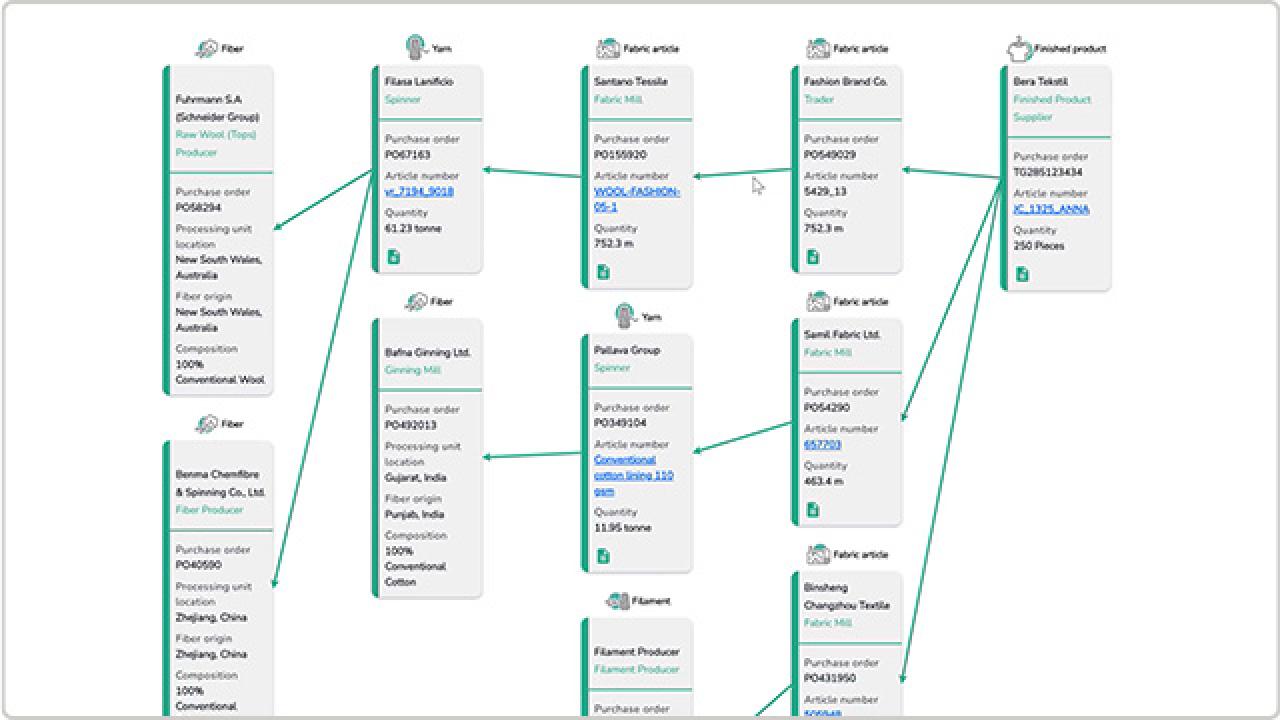Click Fabric article icon above Fashion Brand Co.
Image resolution: width=1280 pixels, height=720 pixels.
(818, 49)
